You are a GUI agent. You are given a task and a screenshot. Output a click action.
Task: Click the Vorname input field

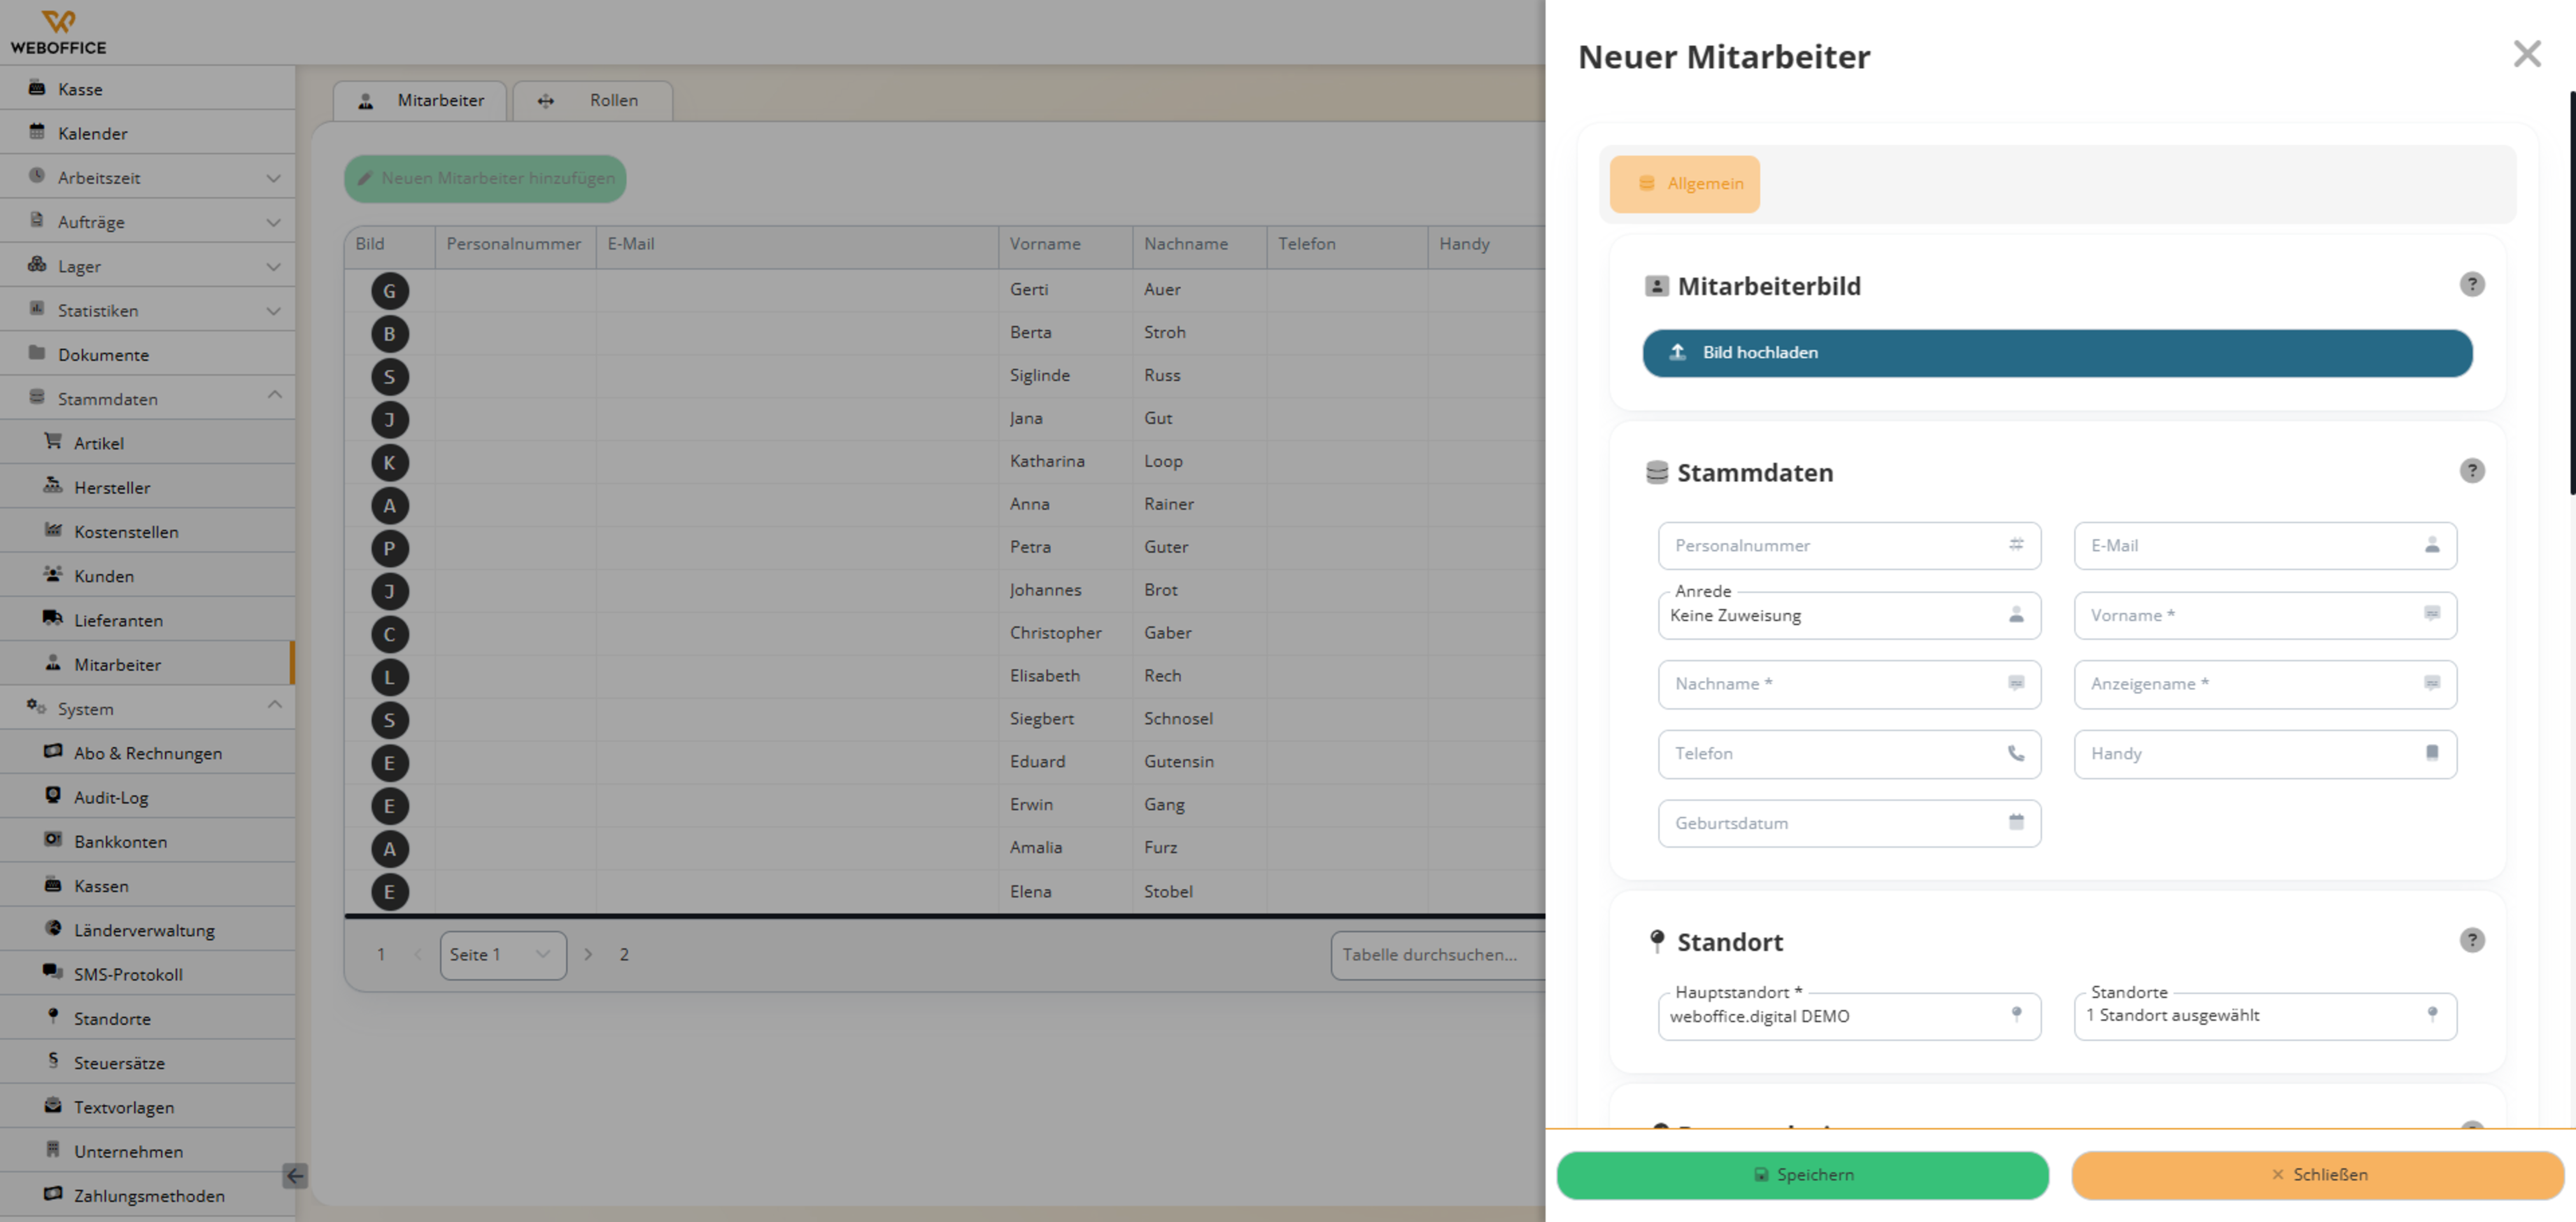tap(2265, 615)
